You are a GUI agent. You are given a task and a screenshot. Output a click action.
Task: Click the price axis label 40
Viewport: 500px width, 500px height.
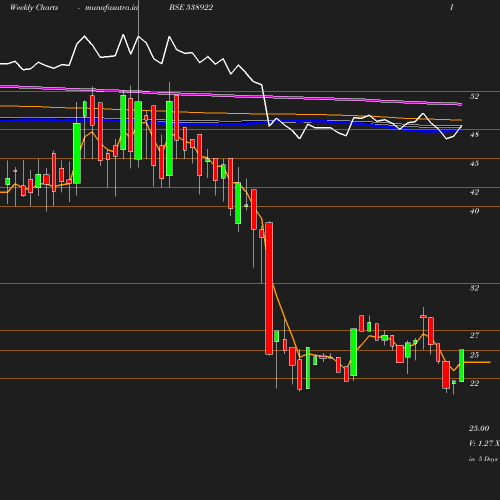coord(474,211)
